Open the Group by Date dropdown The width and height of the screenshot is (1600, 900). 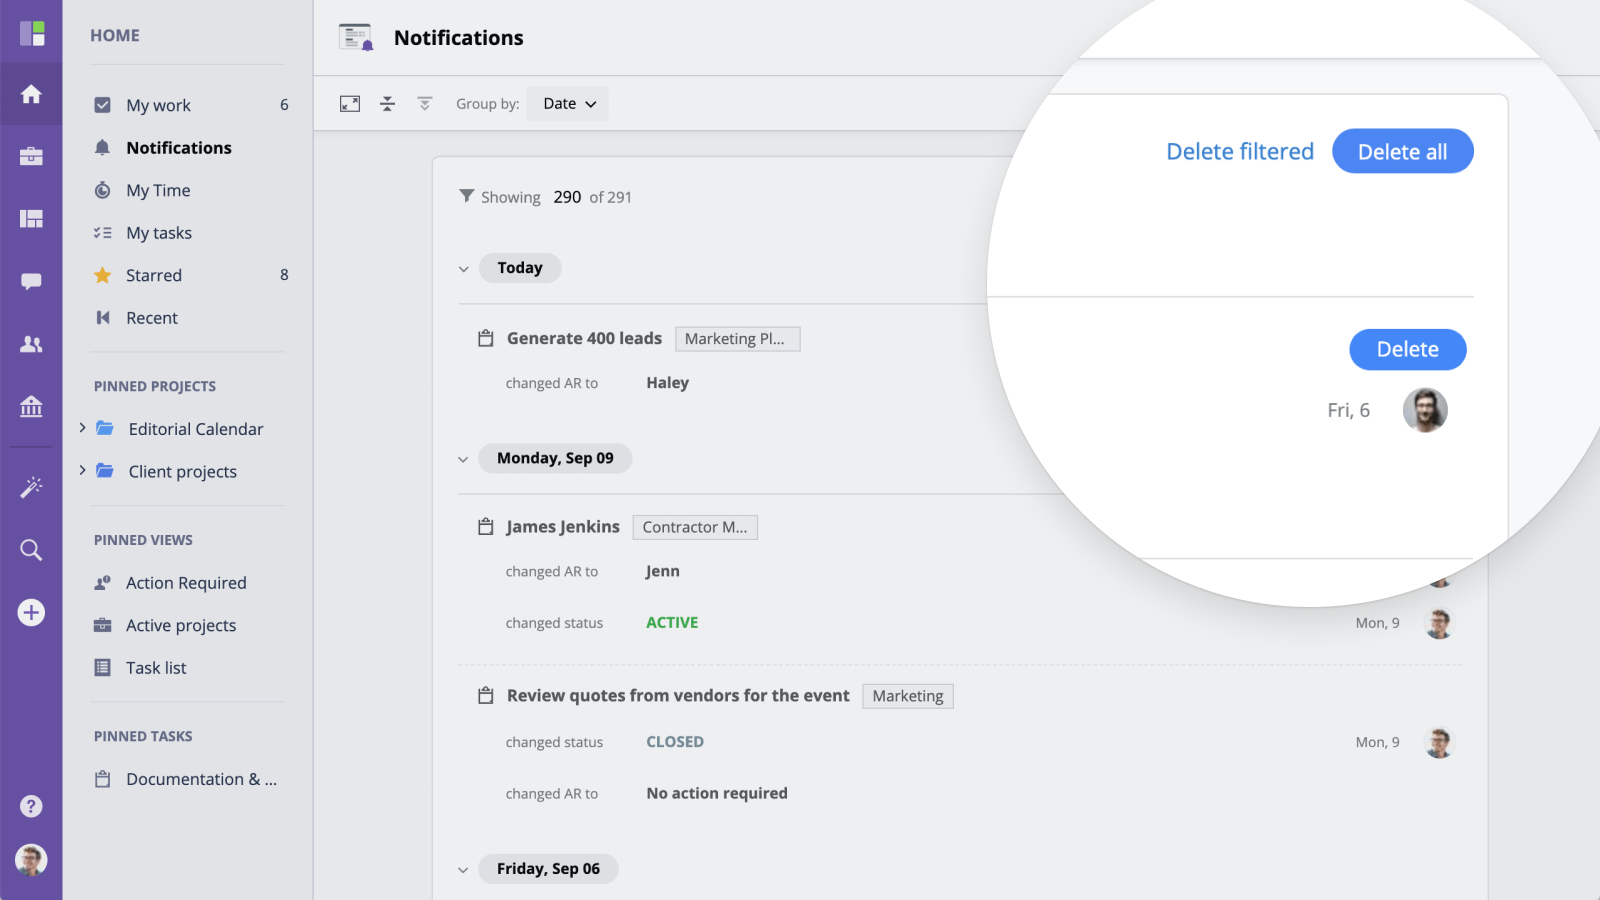(568, 104)
